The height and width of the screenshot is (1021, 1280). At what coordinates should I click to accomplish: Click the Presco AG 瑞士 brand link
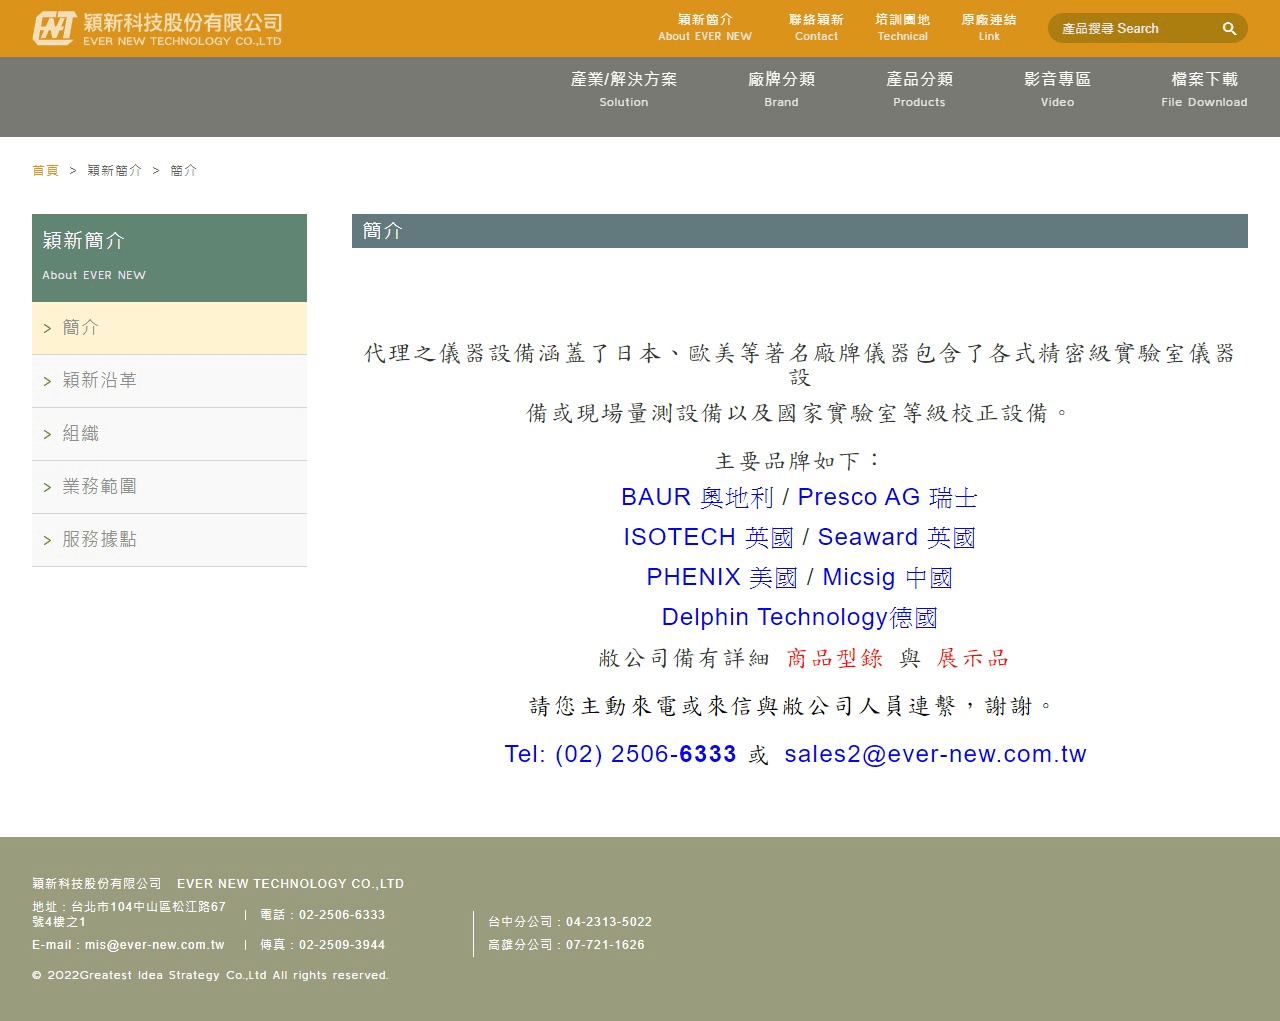coord(887,497)
